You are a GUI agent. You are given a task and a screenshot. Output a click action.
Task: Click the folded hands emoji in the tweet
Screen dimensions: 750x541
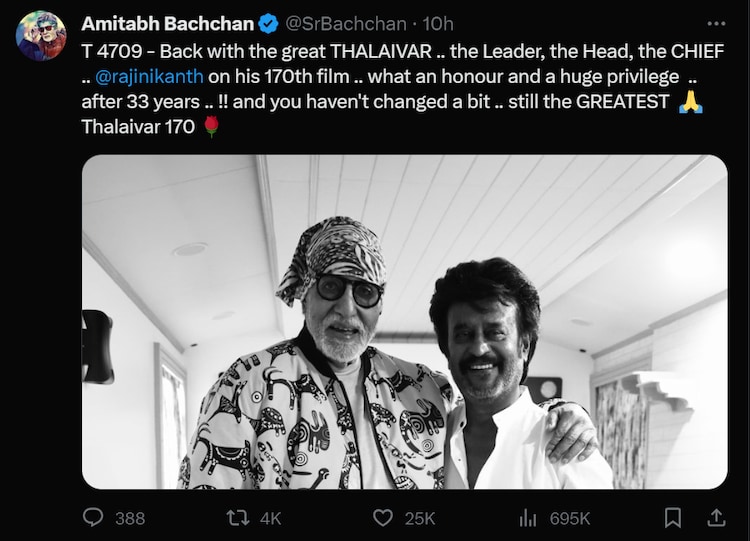click(690, 102)
